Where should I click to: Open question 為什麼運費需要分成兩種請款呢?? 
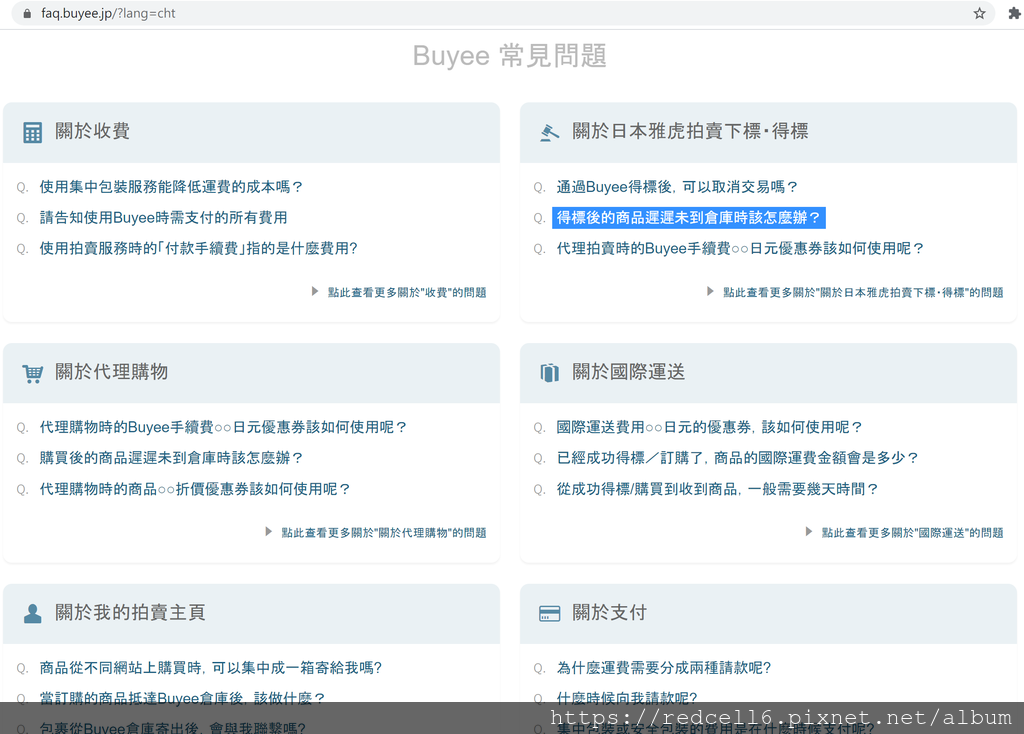tap(664, 667)
